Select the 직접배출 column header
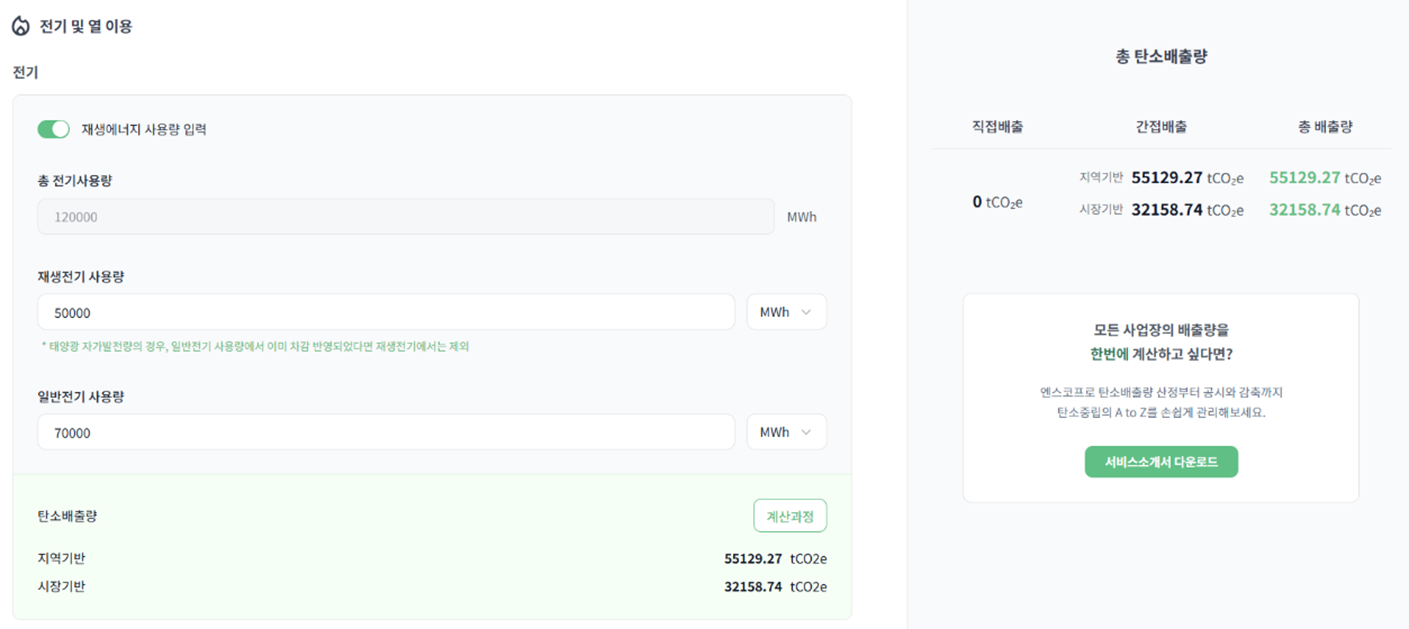 pos(997,127)
